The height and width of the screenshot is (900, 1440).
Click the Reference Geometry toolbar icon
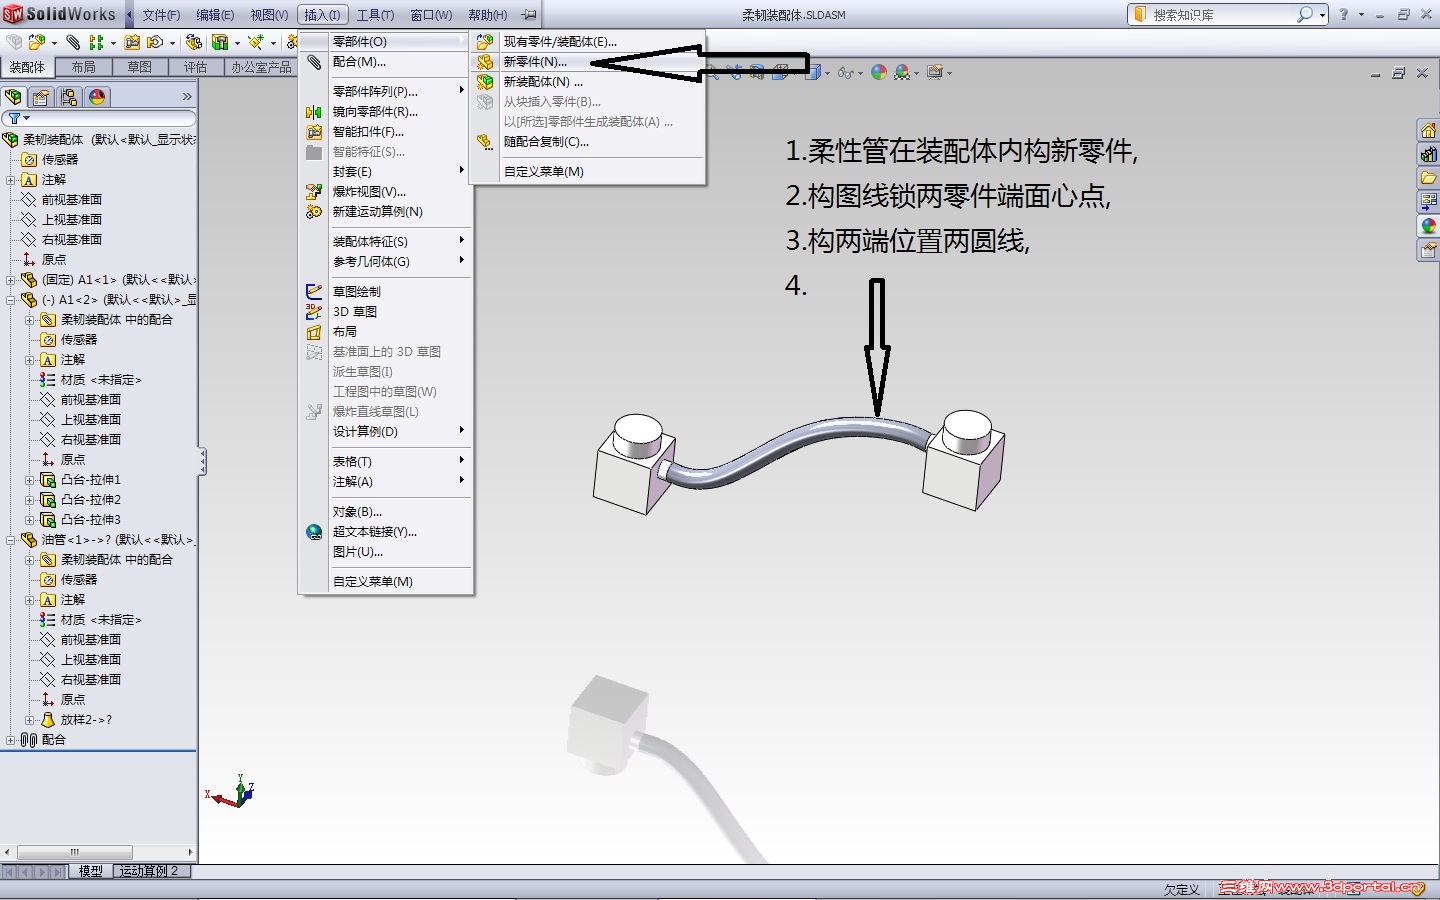coord(256,42)
